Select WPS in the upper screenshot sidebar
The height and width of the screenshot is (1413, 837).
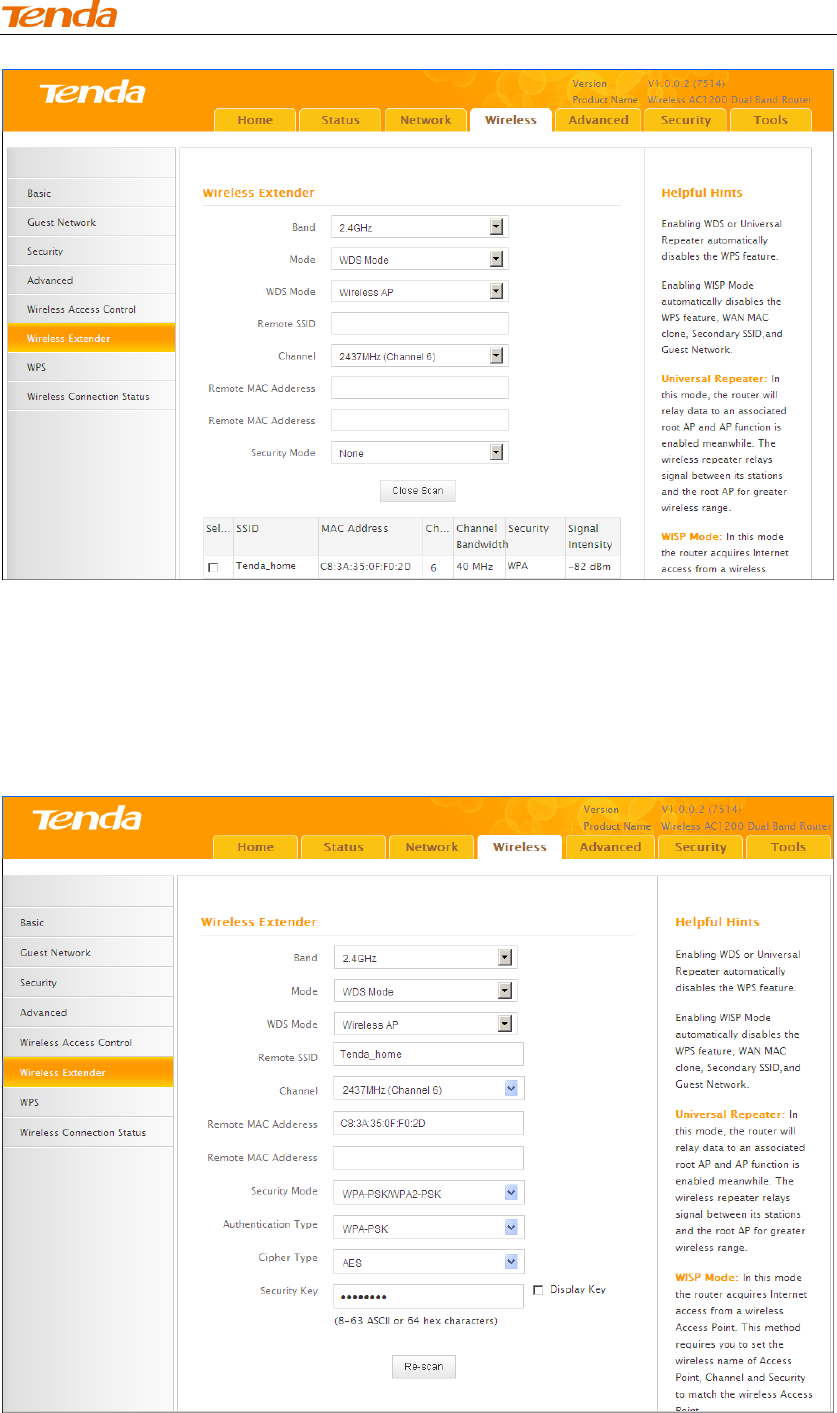[x=91, y=367]
